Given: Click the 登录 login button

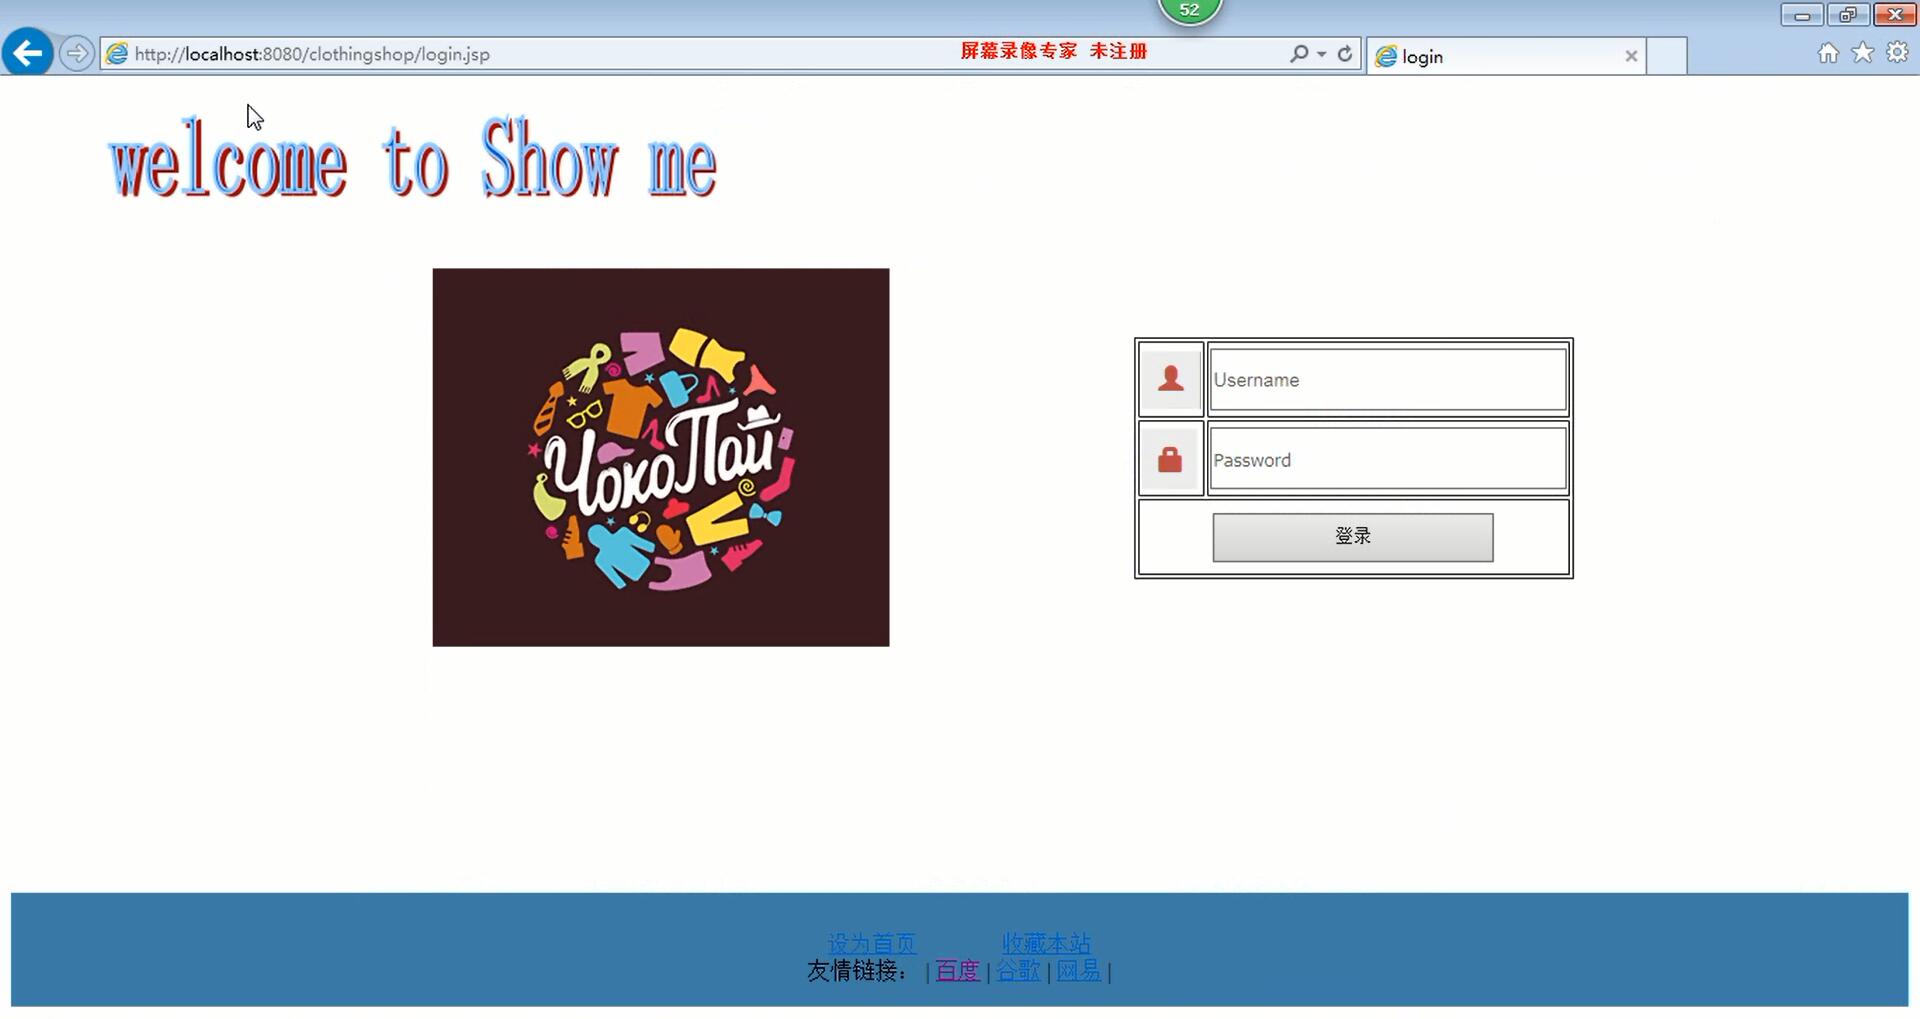Looking at the screenshot, I should point(1353,537).
